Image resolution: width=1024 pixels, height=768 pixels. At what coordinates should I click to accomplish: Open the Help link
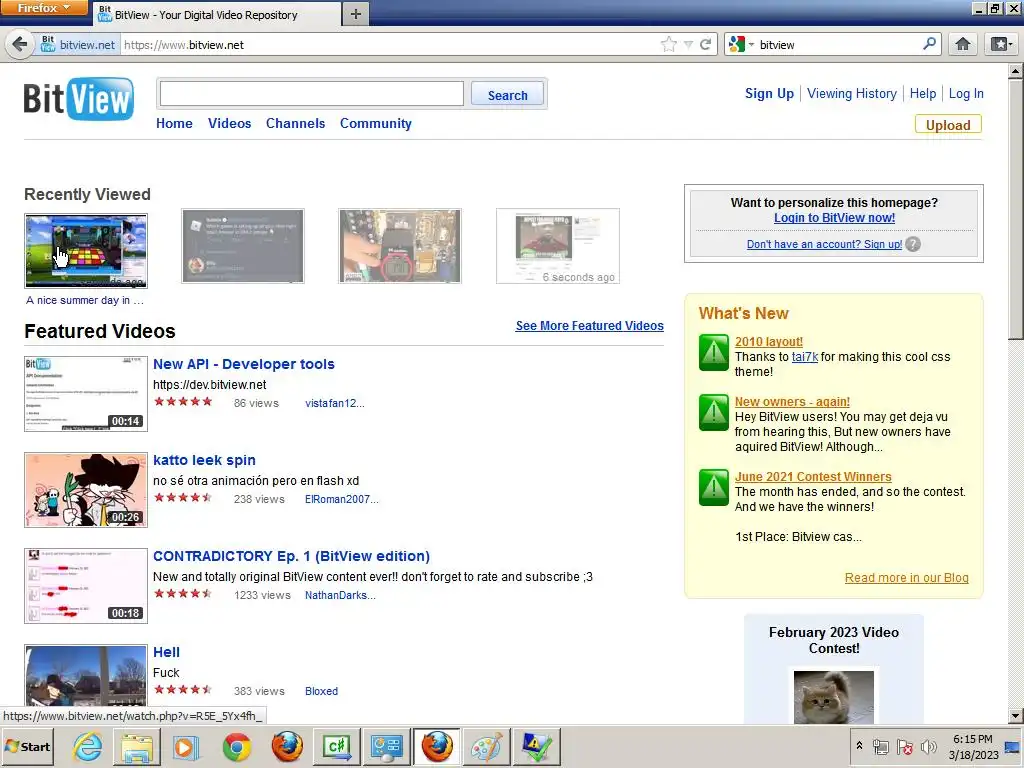pos(923,93)
